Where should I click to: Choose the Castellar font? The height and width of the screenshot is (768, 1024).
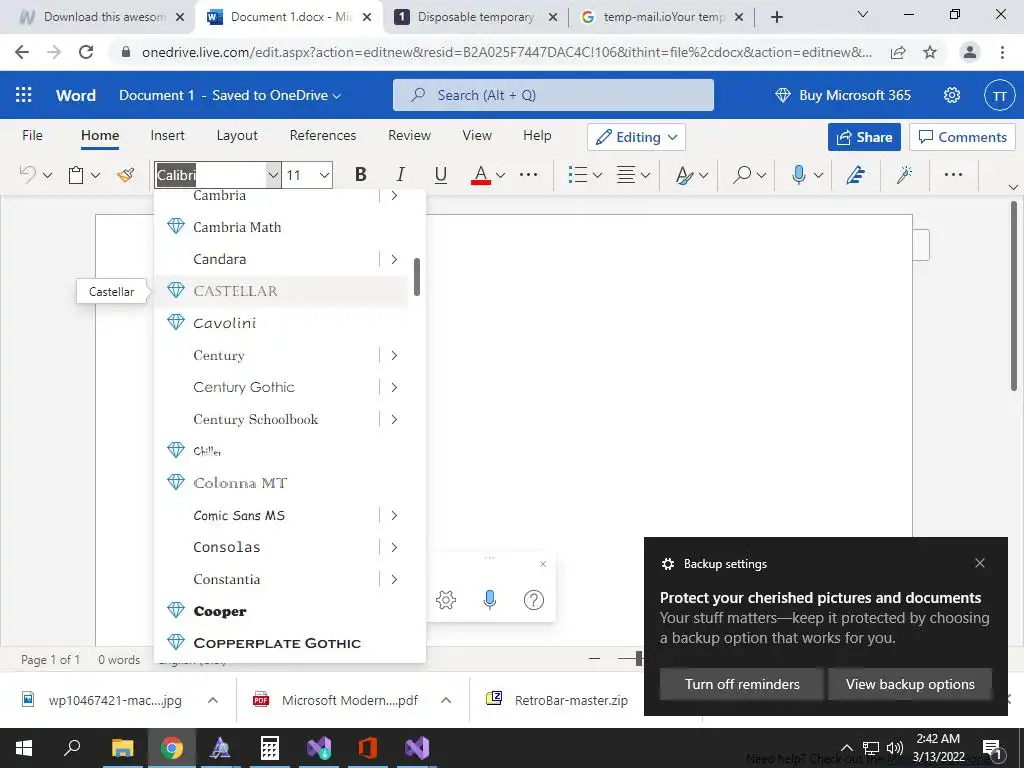point(281,291)
